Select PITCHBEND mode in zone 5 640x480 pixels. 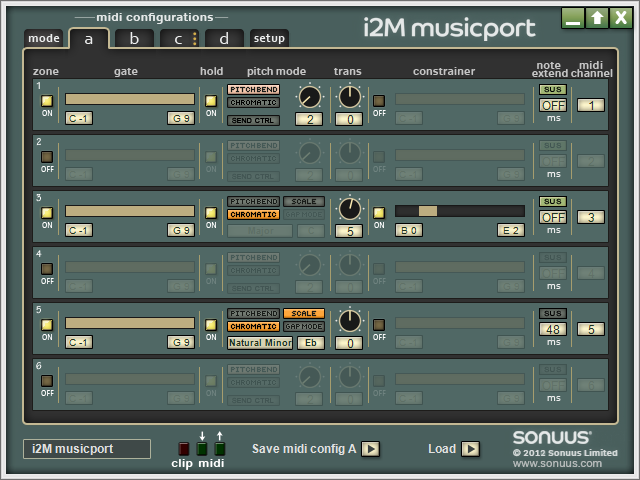253,313
